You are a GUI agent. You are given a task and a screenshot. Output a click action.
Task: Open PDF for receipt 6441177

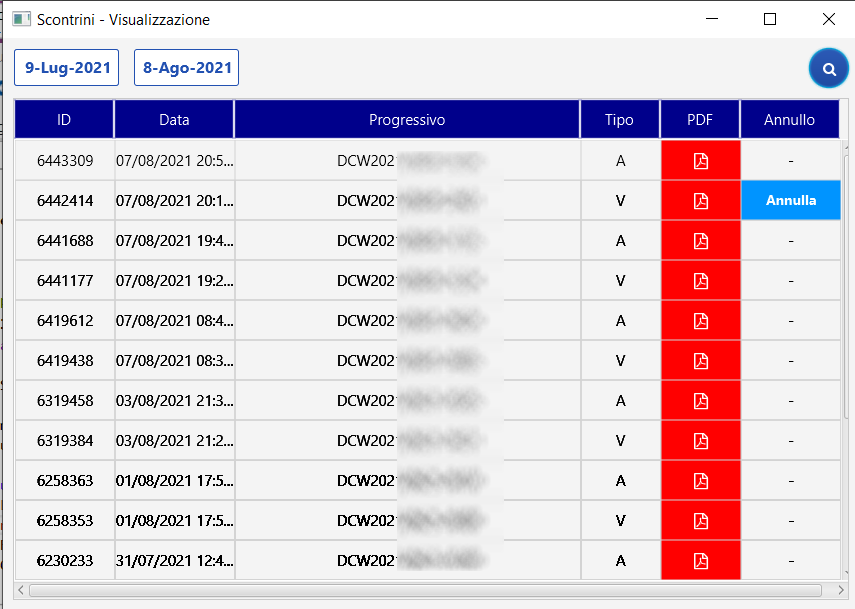[x=701, y=281]
